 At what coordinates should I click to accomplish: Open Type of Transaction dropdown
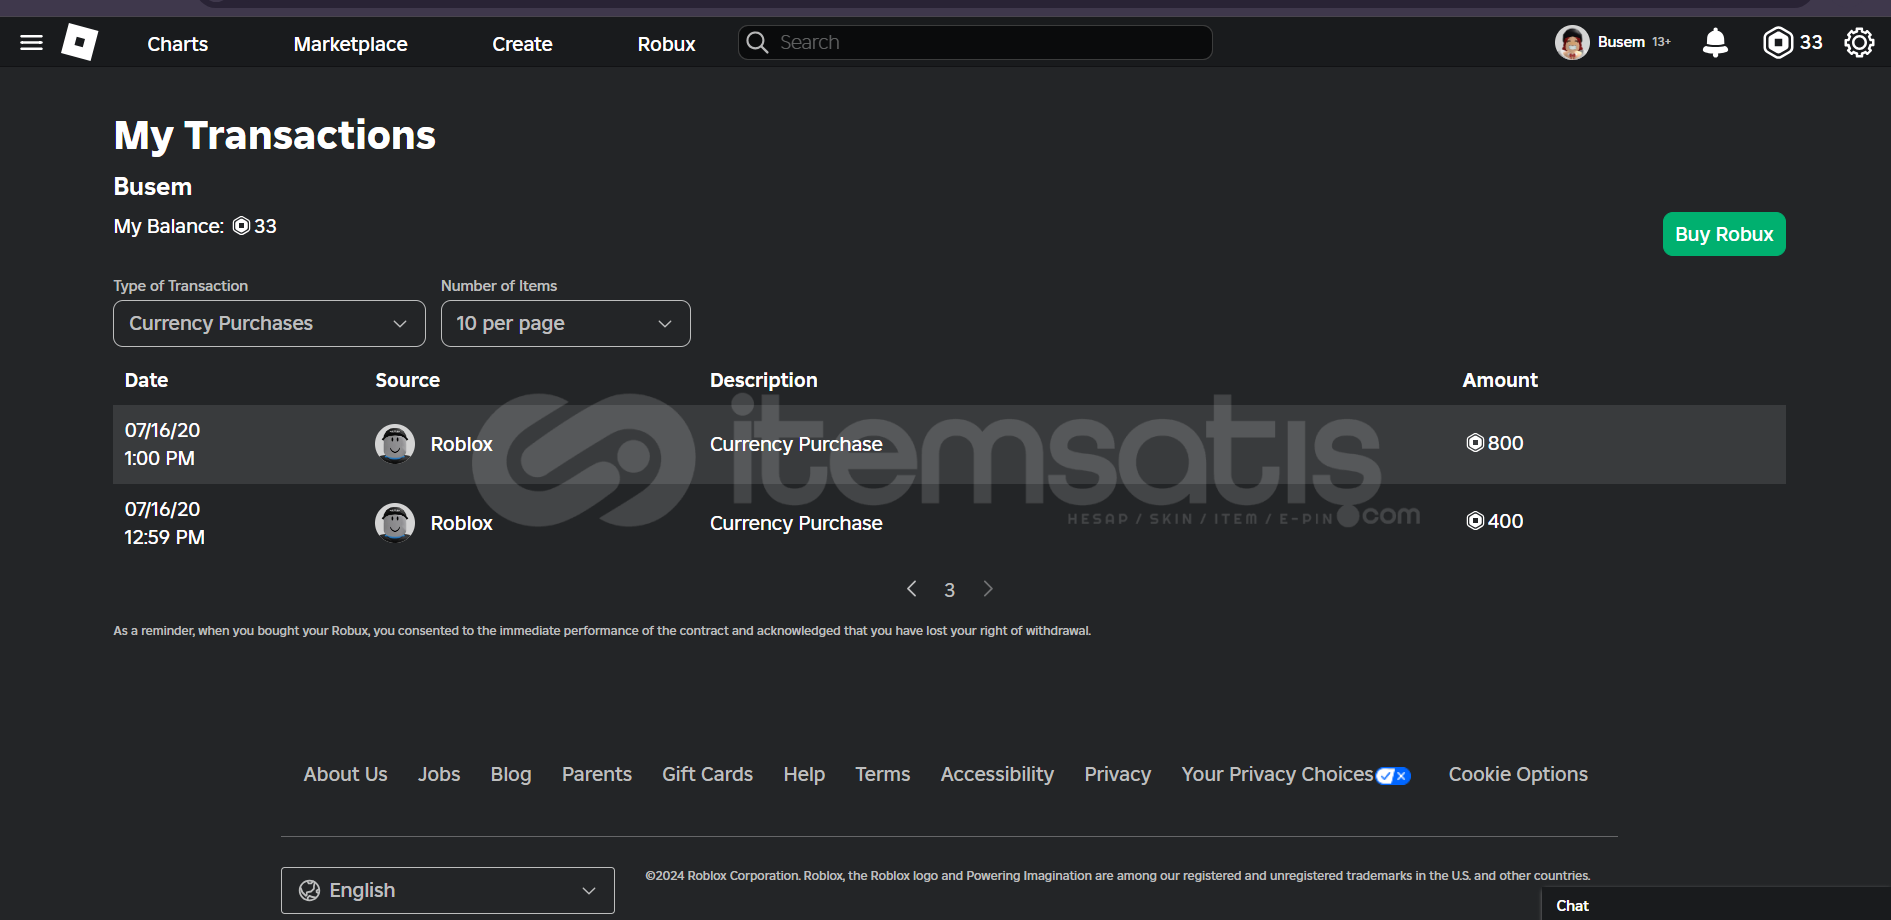269,324
